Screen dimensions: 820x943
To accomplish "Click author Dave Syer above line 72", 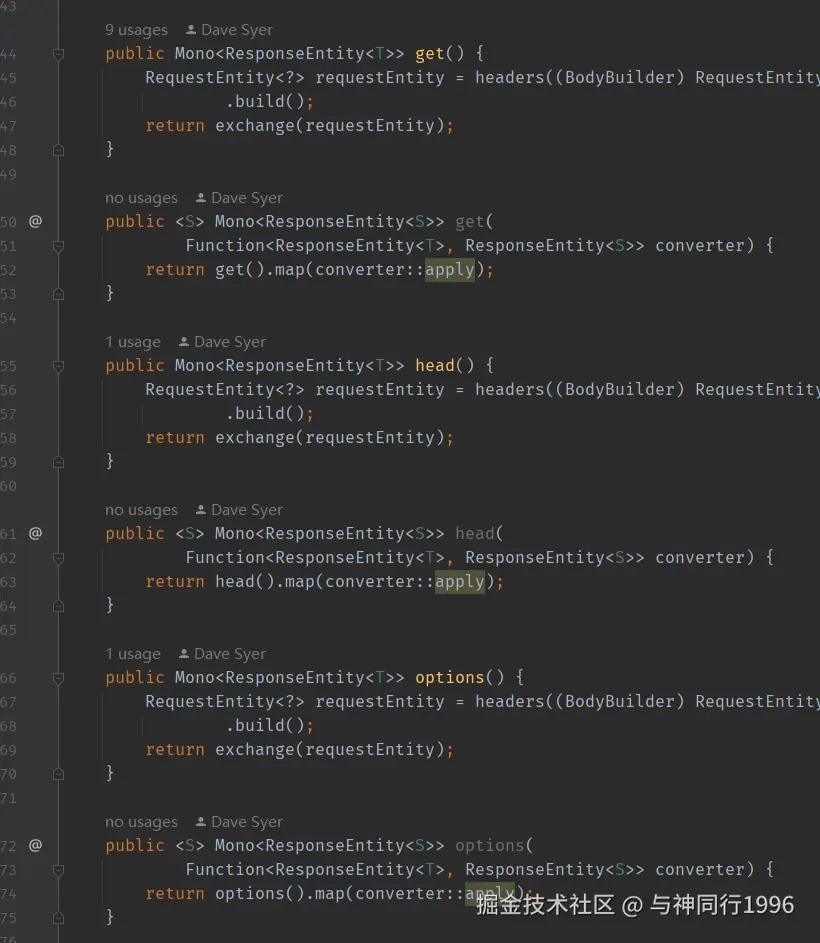I will point(239,822).
